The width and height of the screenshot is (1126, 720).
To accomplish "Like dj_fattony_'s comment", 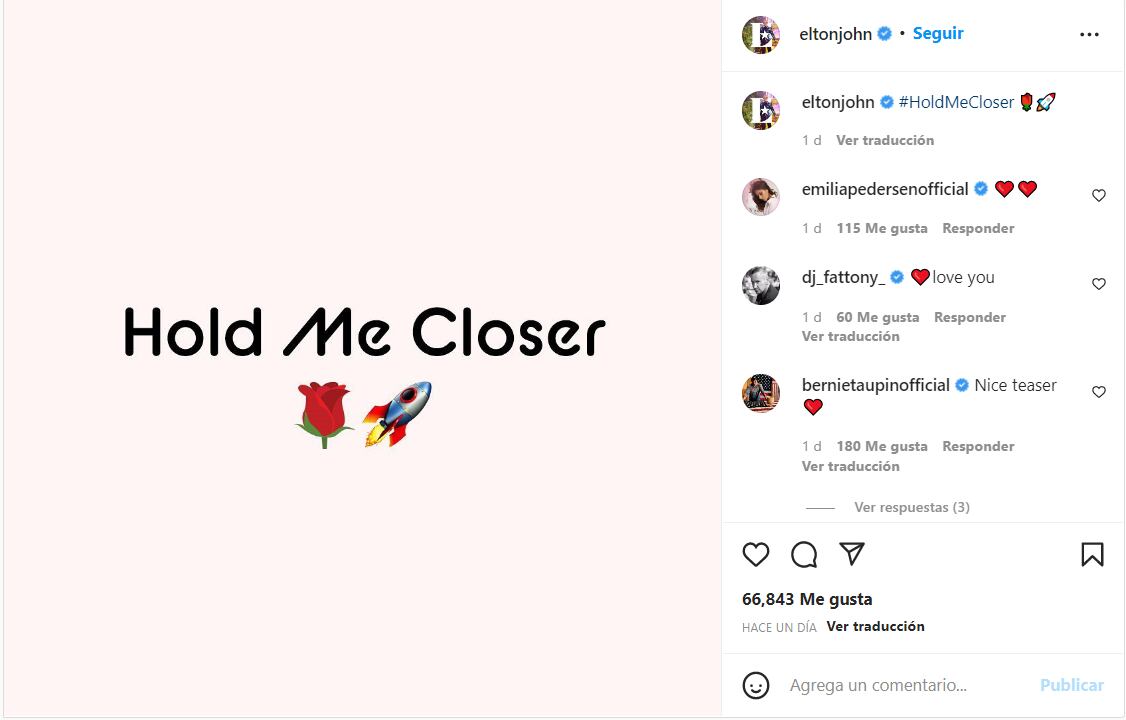I will [x=1098, y=284].
